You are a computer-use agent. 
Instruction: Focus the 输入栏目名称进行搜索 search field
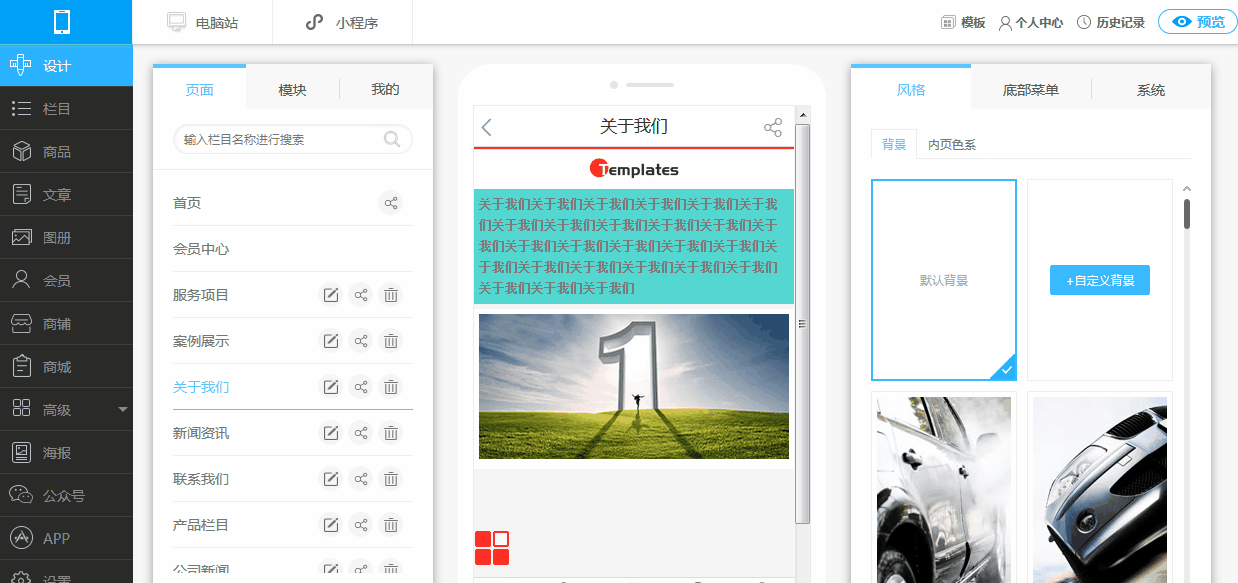(292, 139)
